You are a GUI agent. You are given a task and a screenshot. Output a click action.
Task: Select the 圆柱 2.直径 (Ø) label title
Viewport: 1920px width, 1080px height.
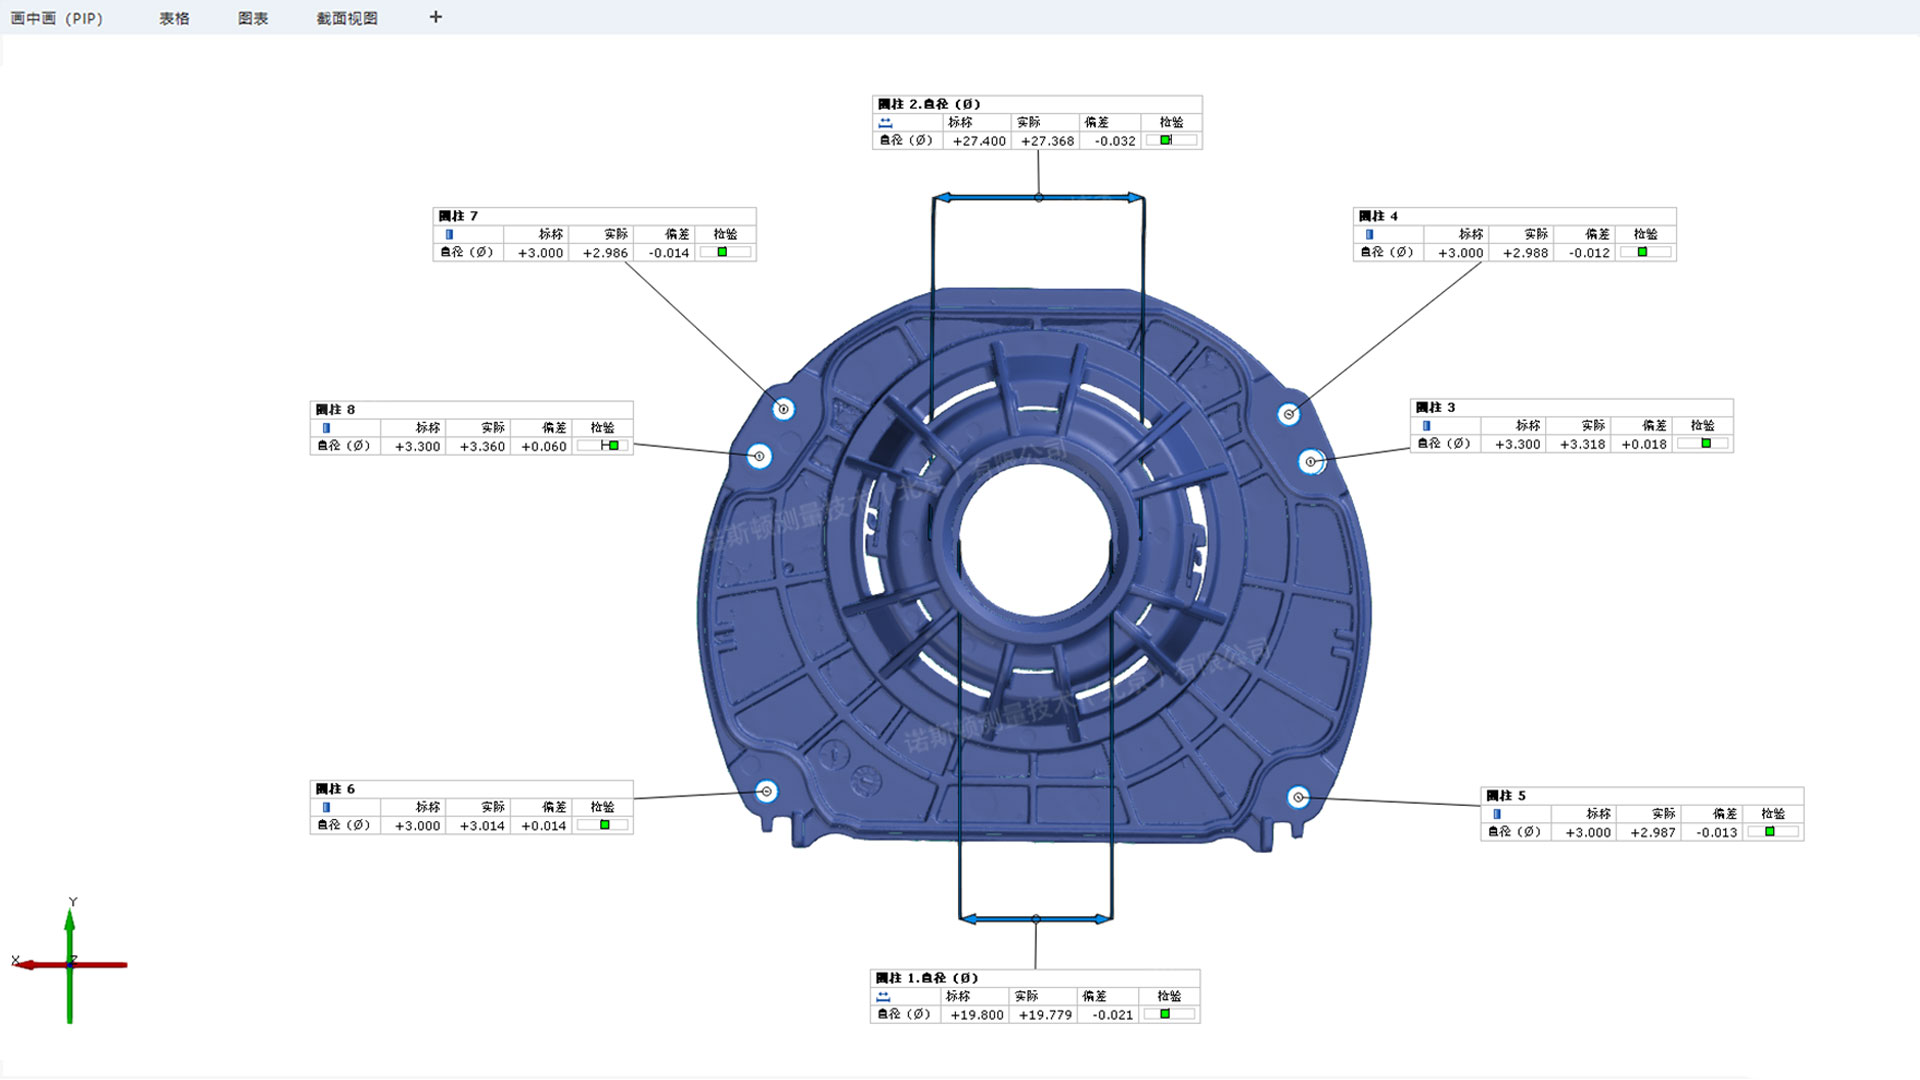[x=929, y=104]
